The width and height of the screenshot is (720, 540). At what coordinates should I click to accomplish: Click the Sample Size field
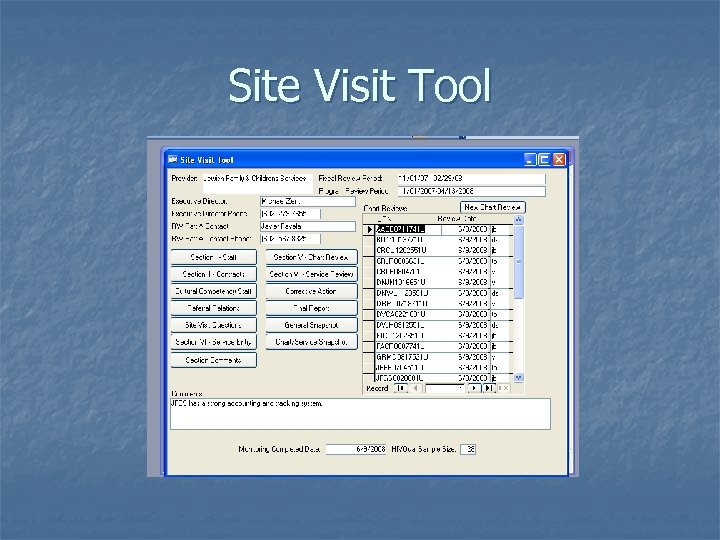click(x=468, y=449)
